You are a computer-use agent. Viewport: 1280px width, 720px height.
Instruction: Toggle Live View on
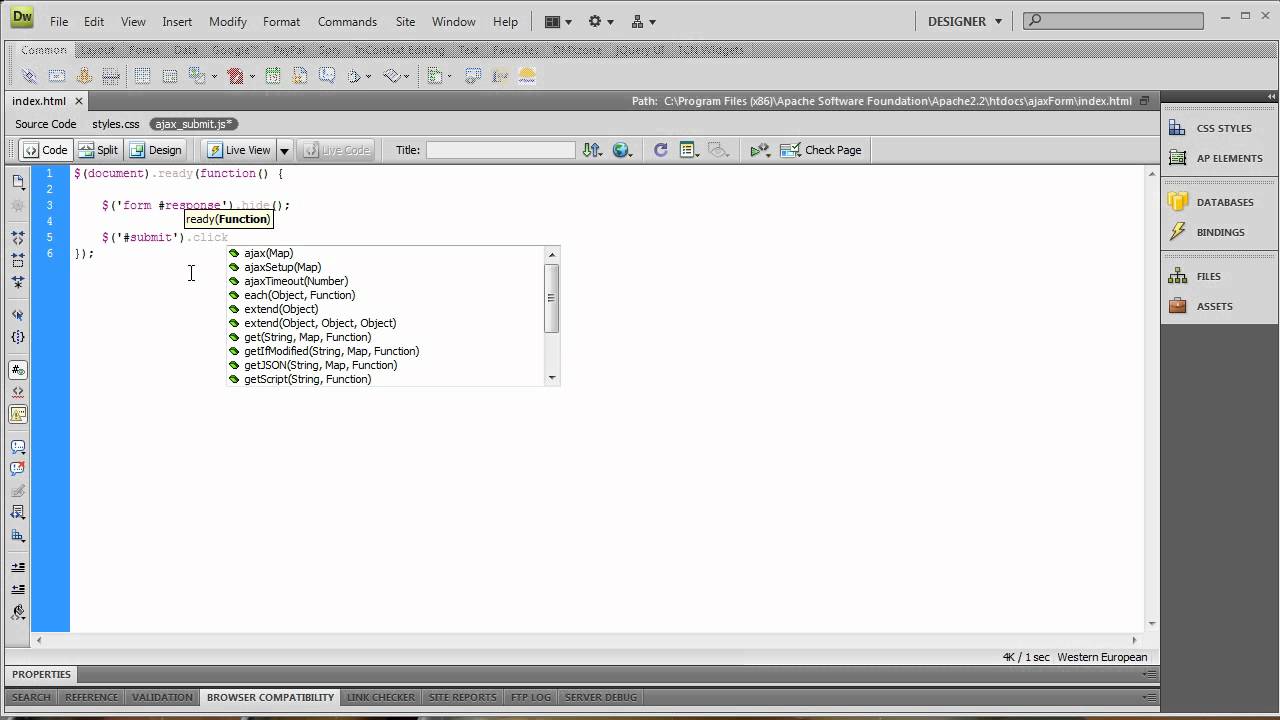(239, 150)
